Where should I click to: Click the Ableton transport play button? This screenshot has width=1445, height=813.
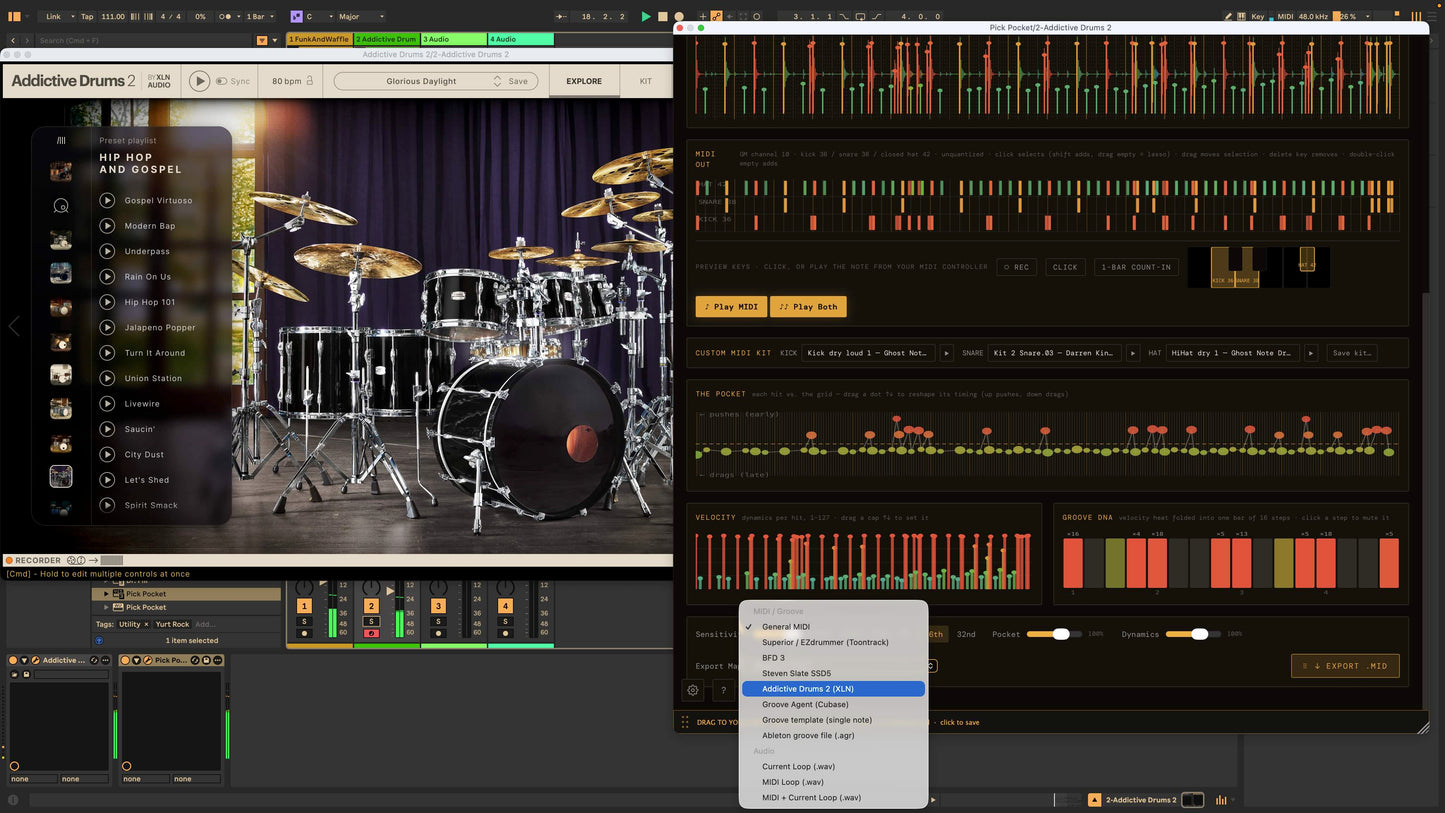tap(646, 16)
